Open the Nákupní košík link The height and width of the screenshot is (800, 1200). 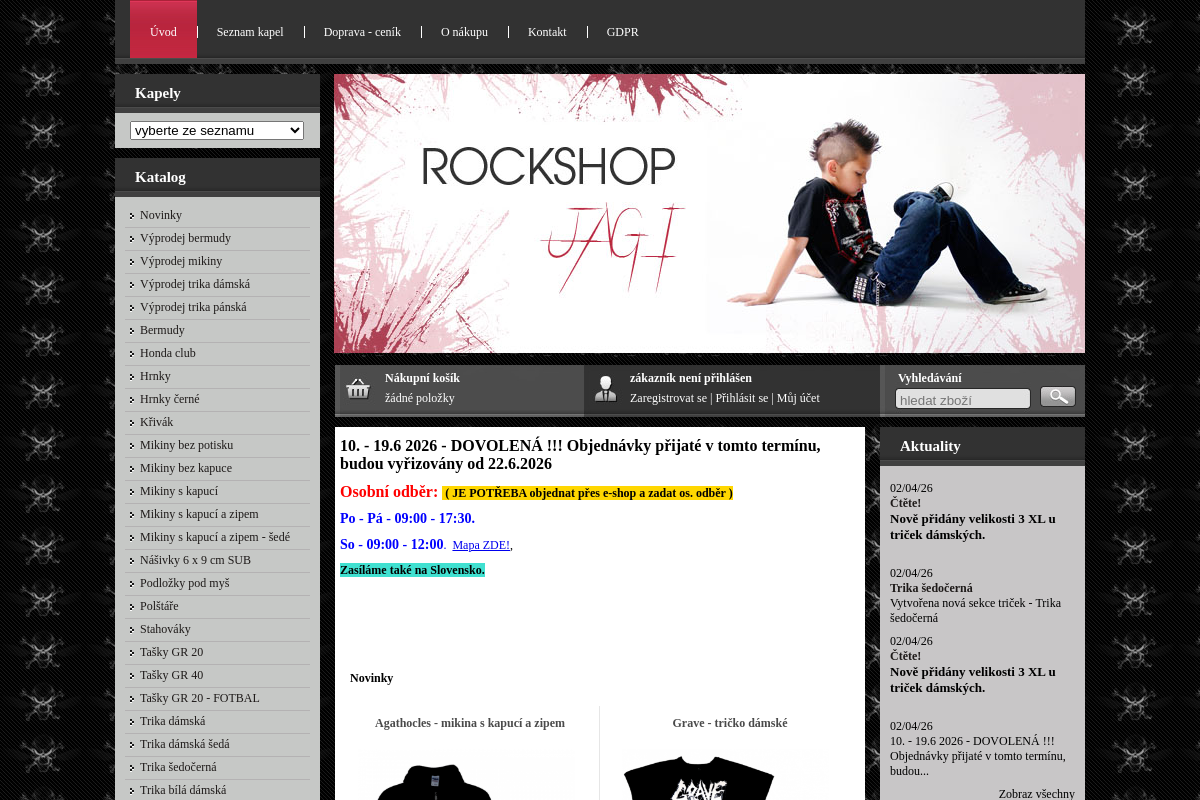(422, 378)
